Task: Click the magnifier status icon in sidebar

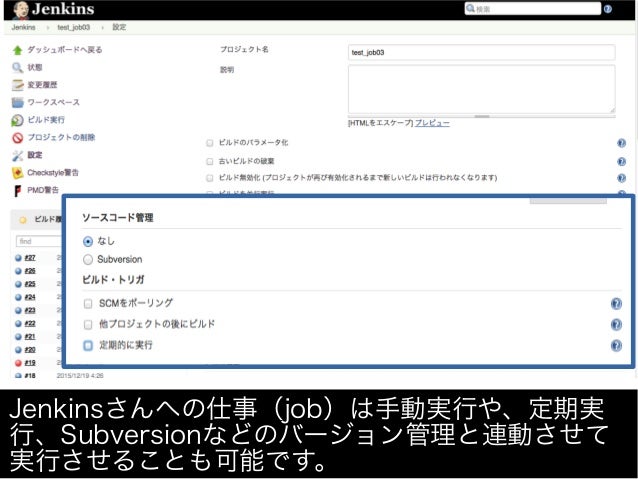Action: [x=17, y=68]
